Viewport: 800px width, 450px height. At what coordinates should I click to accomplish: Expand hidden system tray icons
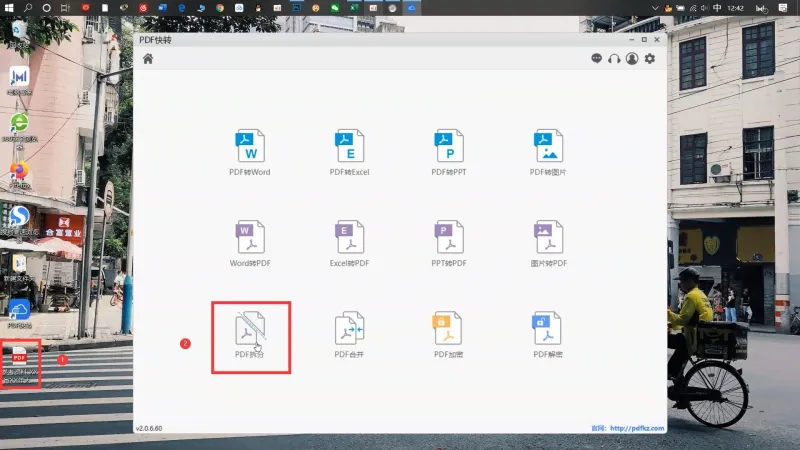pyautogui.click(x=655, y=8)
